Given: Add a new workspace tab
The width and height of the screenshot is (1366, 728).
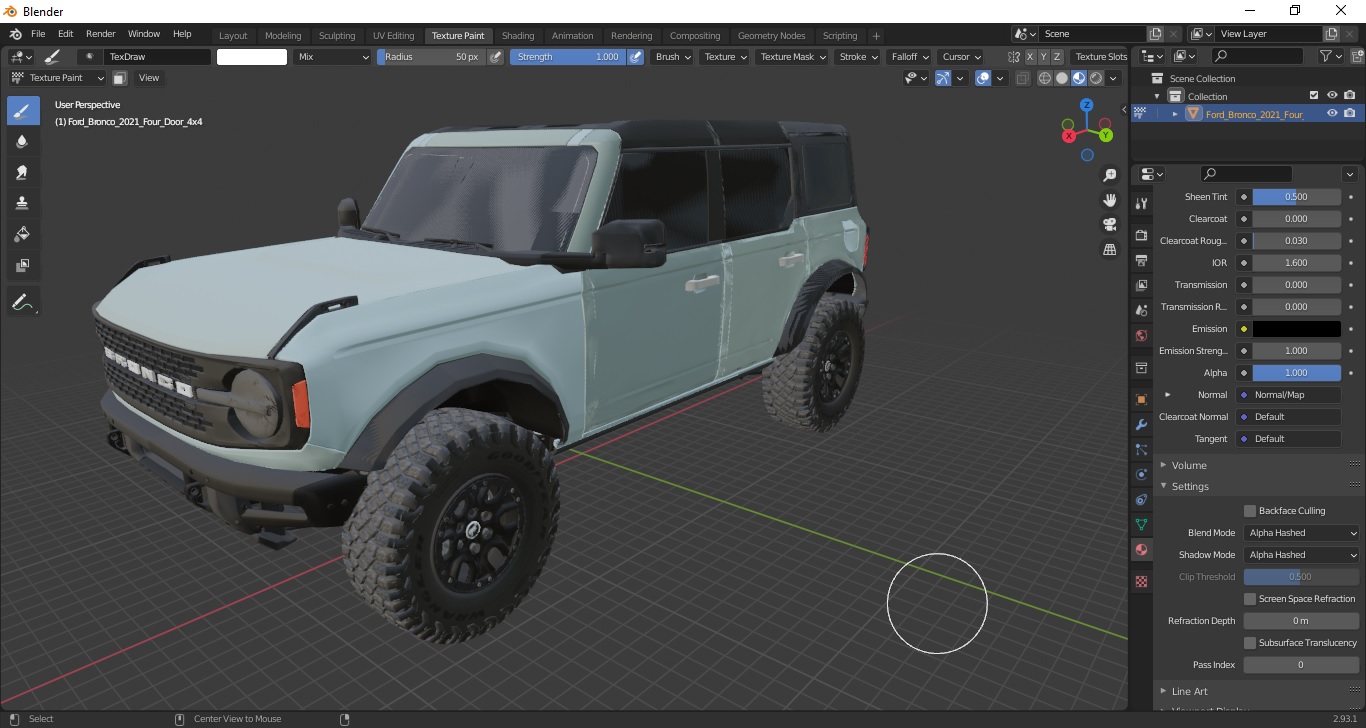Looking at the screenshot, I should [876, 36].
